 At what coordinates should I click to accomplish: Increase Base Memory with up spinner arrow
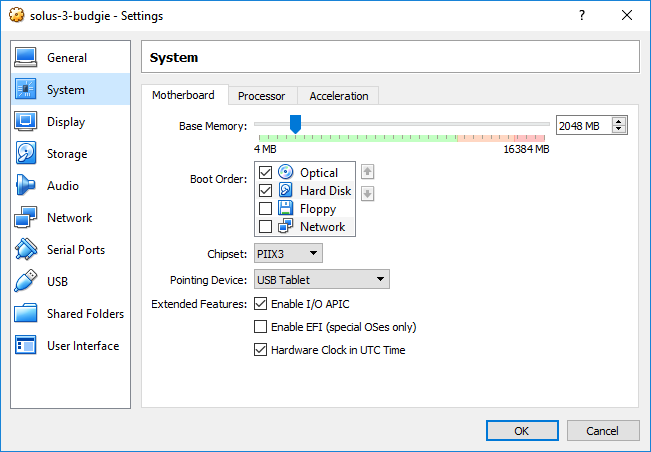coord(619,122)
